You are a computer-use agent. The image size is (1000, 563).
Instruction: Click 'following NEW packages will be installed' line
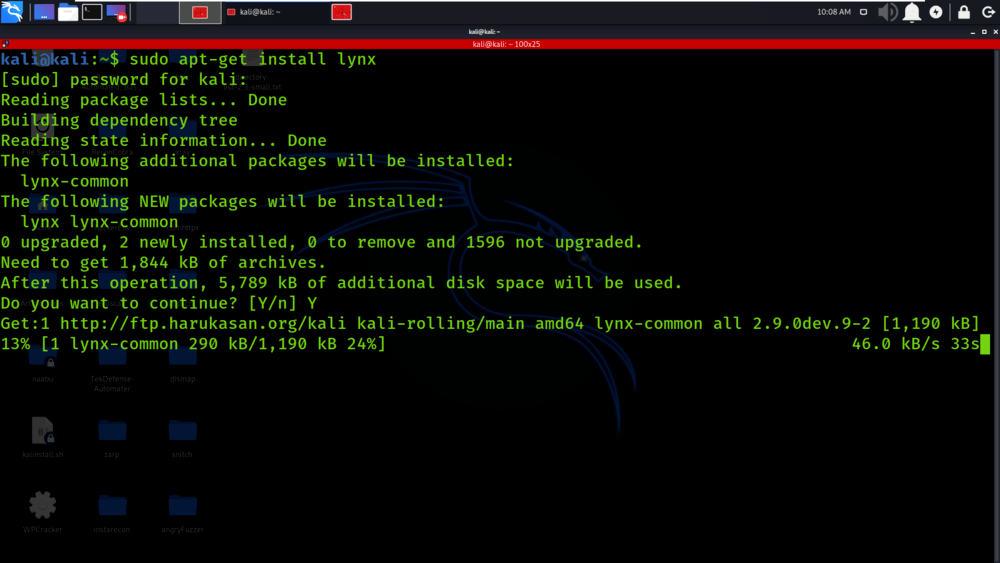(x=223, y=202)
